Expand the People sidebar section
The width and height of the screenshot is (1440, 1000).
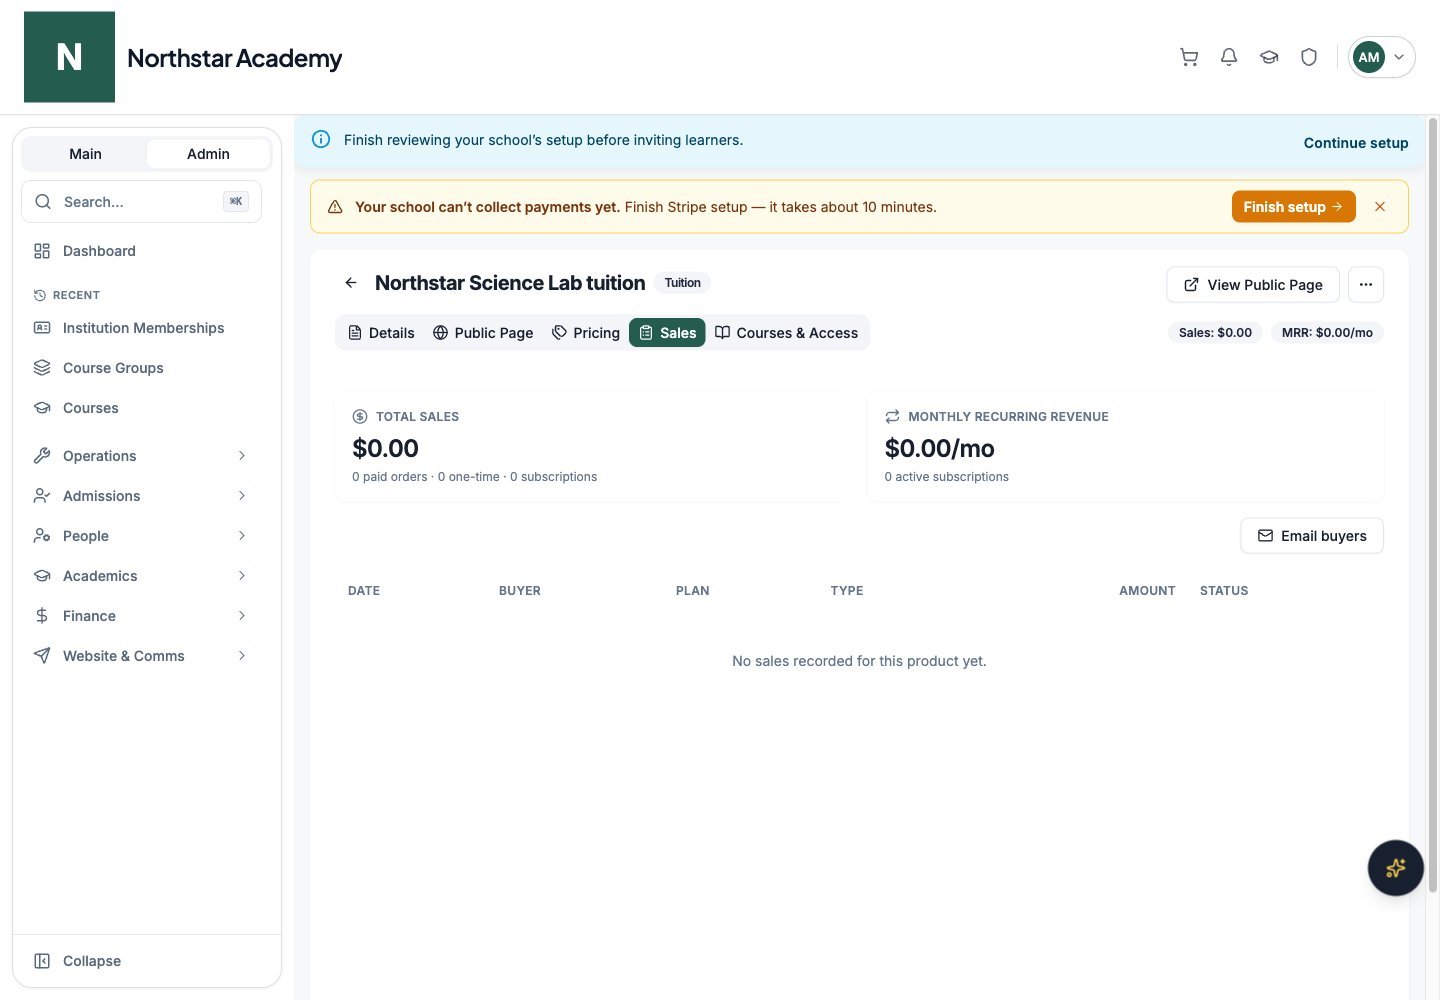141,536
